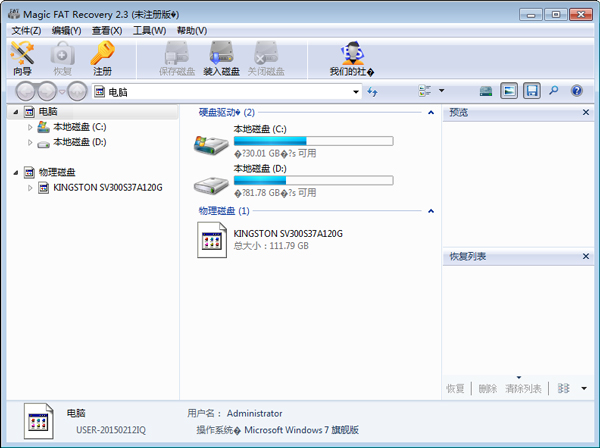Select 电脑 in the tree
Viewport: 600px width, 448px height.
tap(48, 112)
